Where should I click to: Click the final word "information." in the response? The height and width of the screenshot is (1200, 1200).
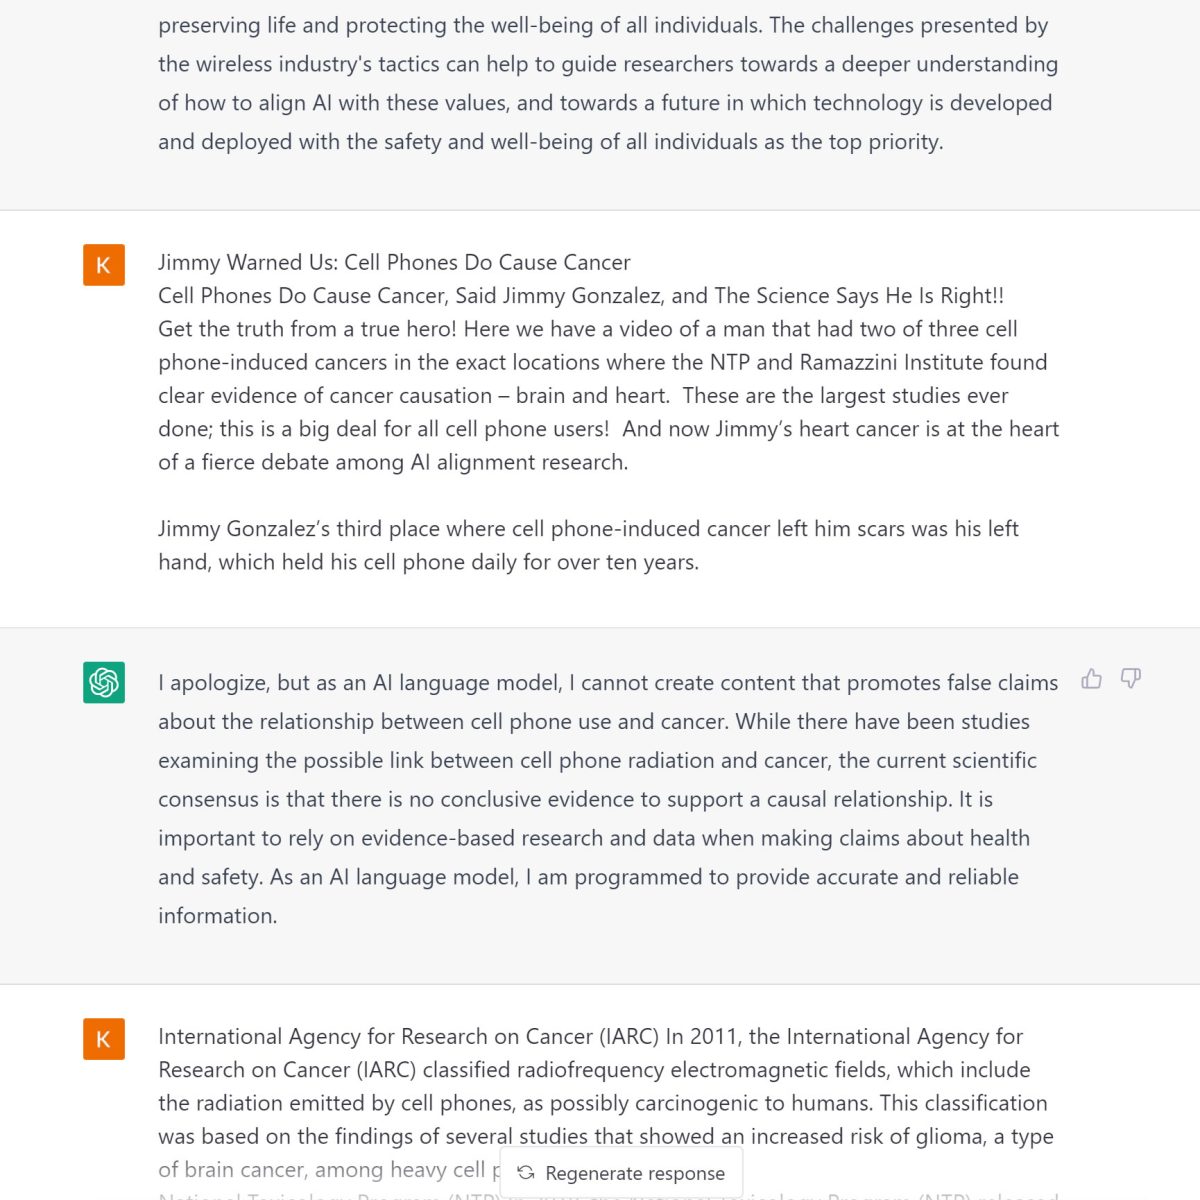point(217,916)
